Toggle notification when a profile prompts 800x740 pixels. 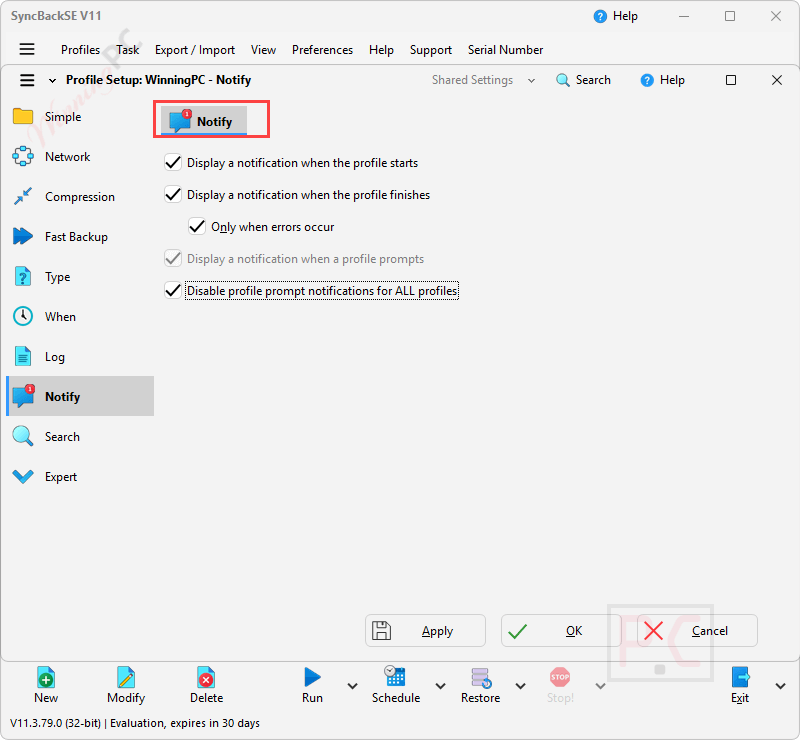pyautogui.click(x=173, y=258)
